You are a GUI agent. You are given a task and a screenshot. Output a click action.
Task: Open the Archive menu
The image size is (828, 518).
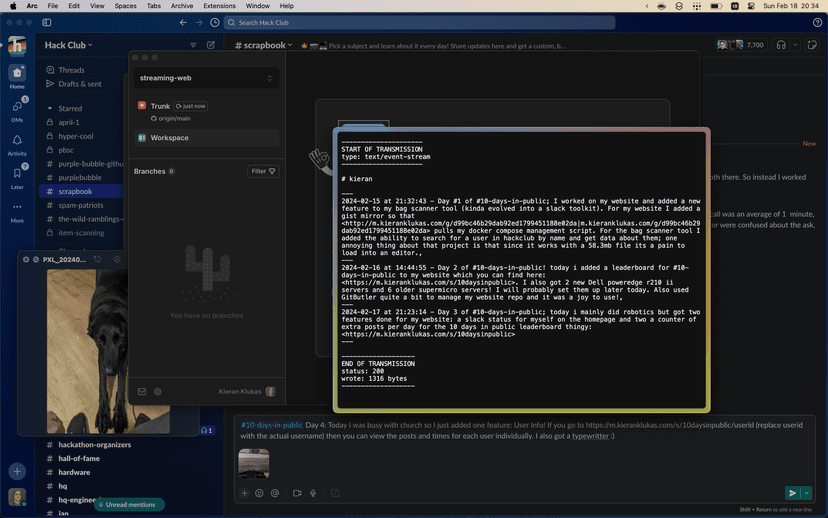click(x=181, y=6)
